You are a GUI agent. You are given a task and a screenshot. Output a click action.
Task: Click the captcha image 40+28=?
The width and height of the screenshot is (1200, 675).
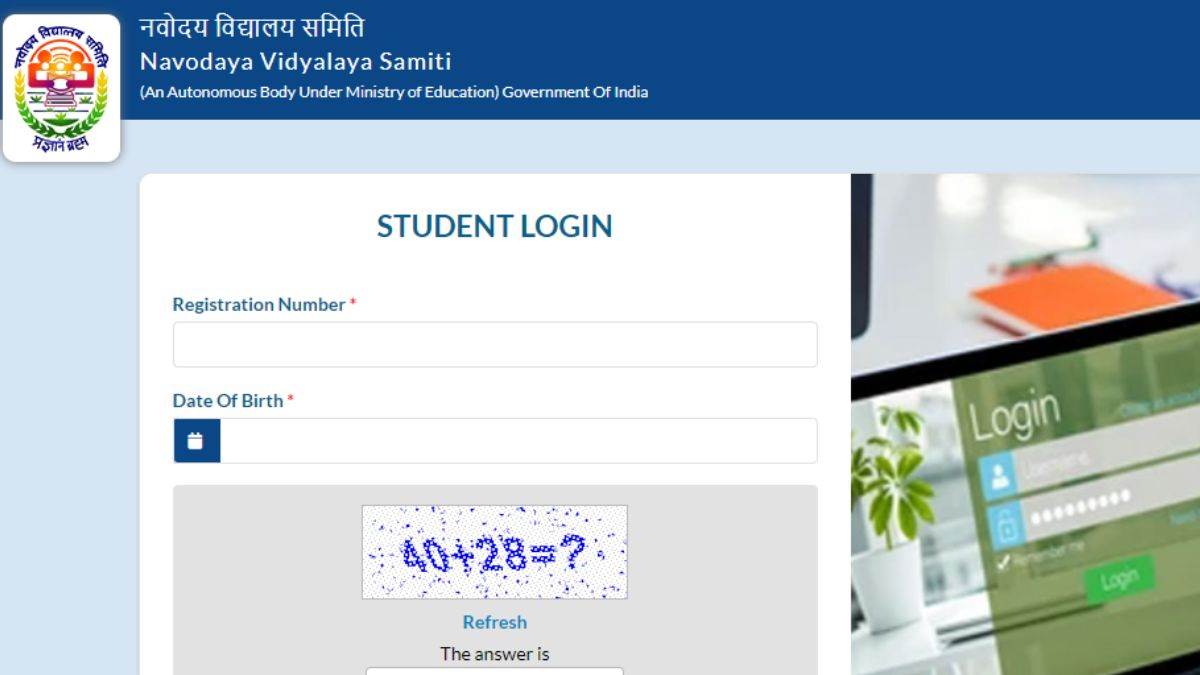coord(494,552)
